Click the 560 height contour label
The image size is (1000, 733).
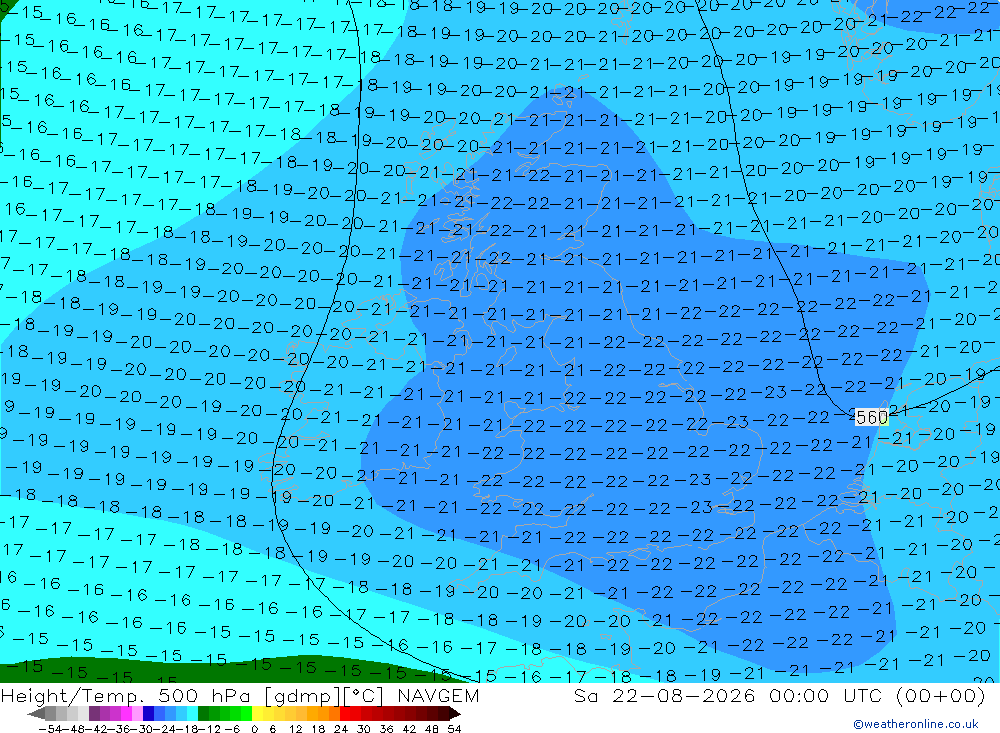point(871,417)
